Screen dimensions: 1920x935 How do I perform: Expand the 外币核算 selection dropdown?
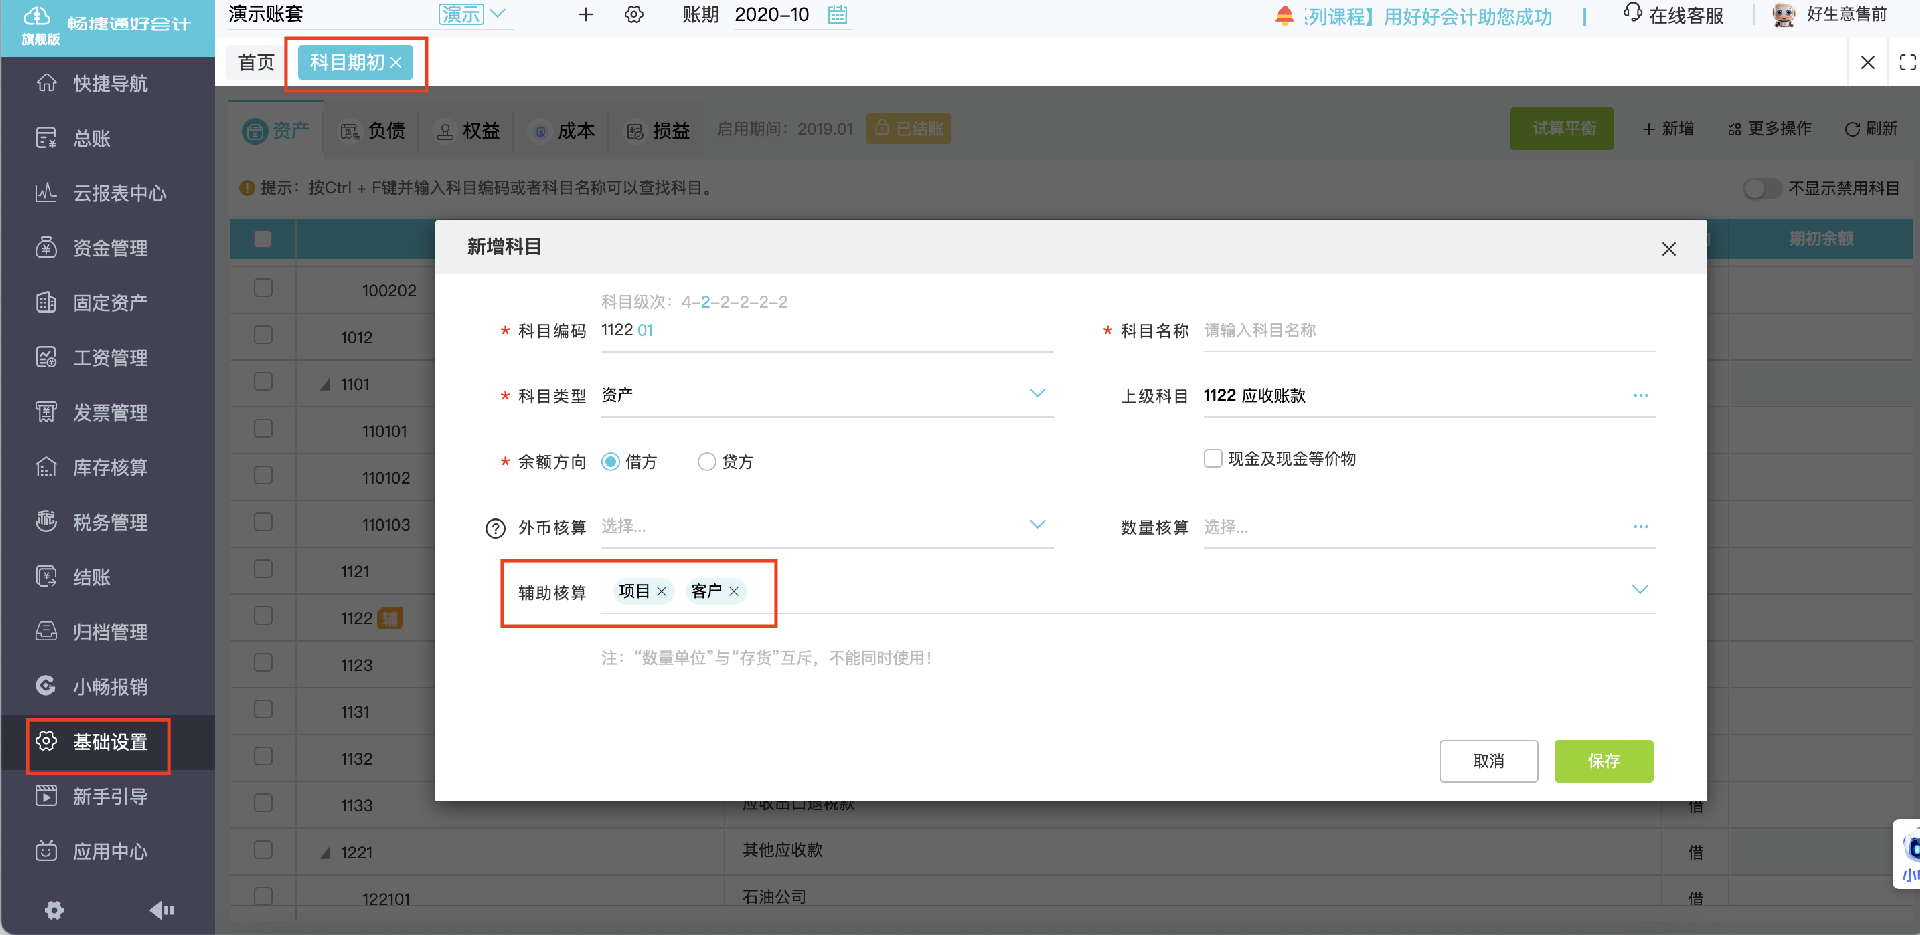pyautogui.click(x=1038, y=524)
